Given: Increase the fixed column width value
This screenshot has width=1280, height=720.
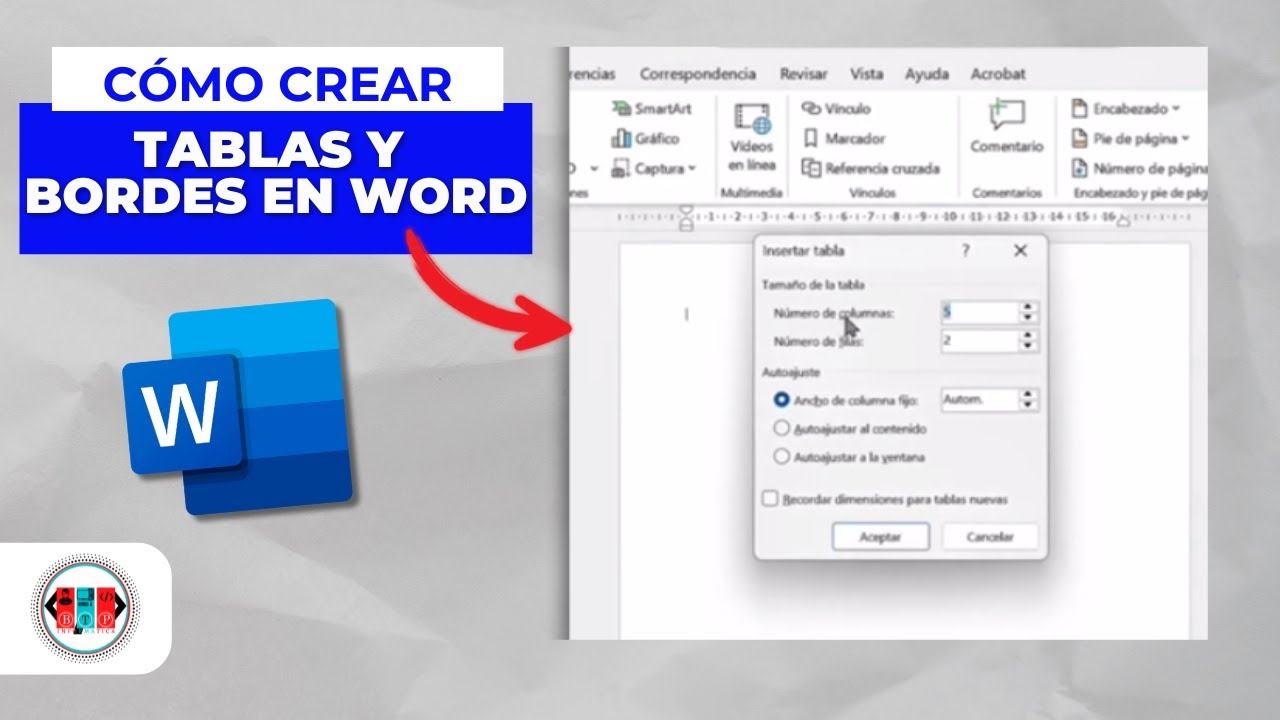Looking at the screenshot, I should pyautogui.click(x=1029, y=394).
